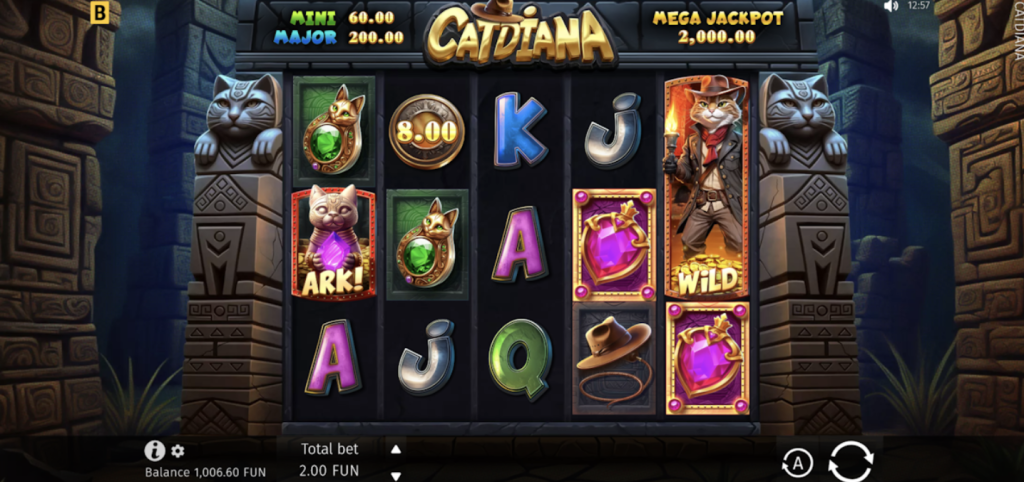The image size is (1024, 482).
Task: Click the yellow B logo icon
Action: (99, 12)
